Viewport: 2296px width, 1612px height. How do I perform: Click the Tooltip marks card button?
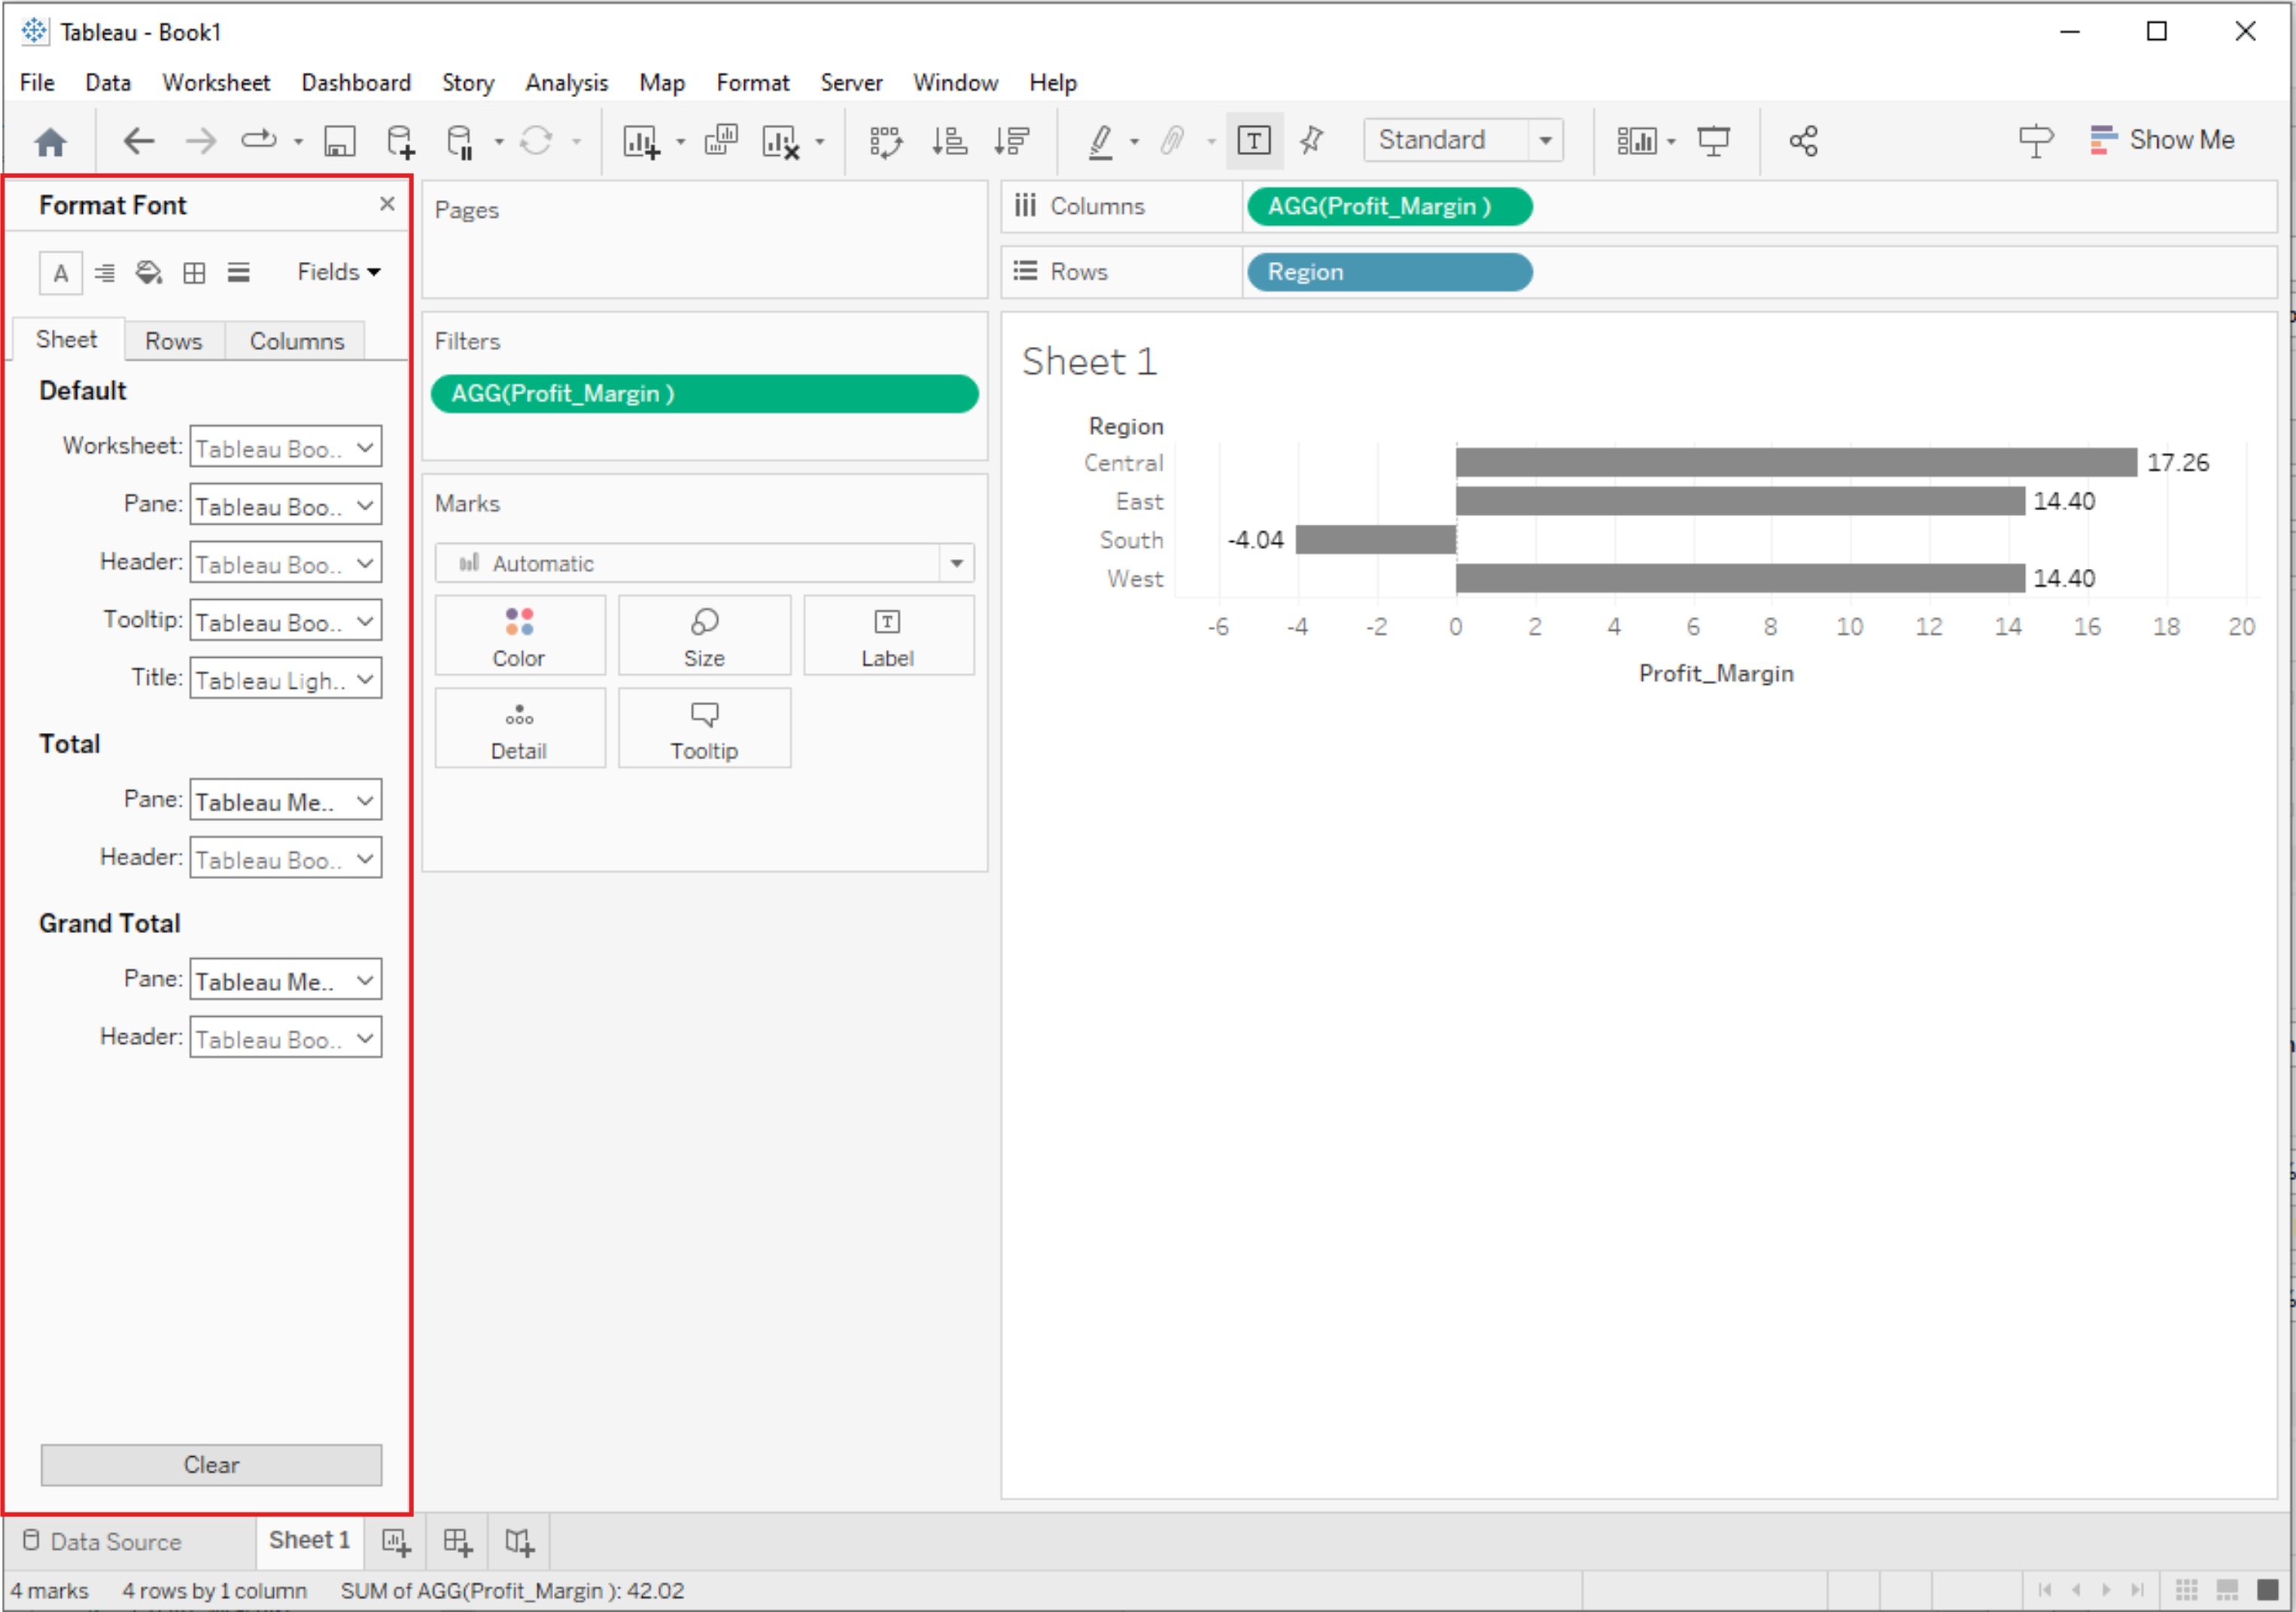coord(704,729)
